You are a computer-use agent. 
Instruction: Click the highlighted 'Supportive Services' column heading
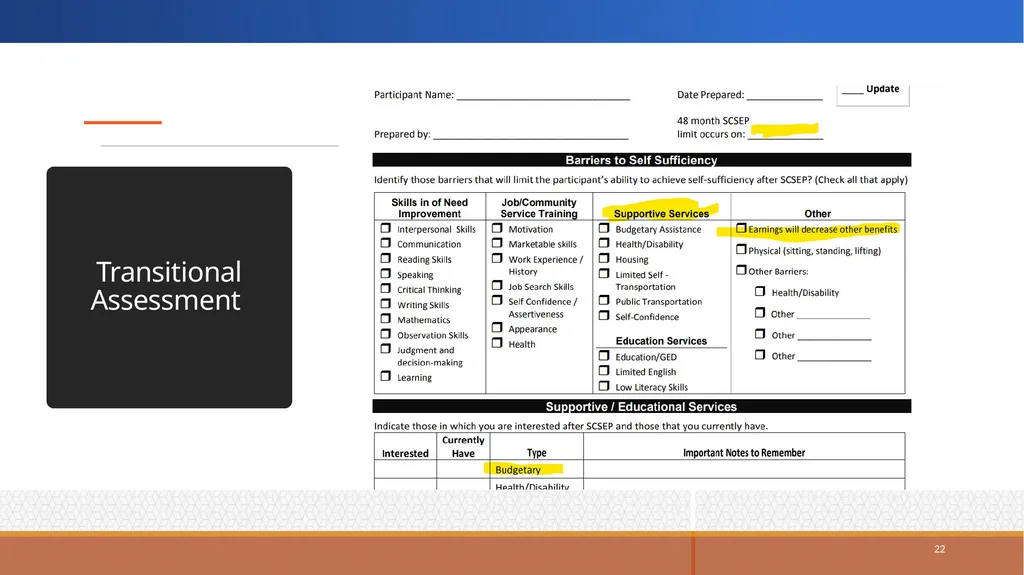[661, 213]
